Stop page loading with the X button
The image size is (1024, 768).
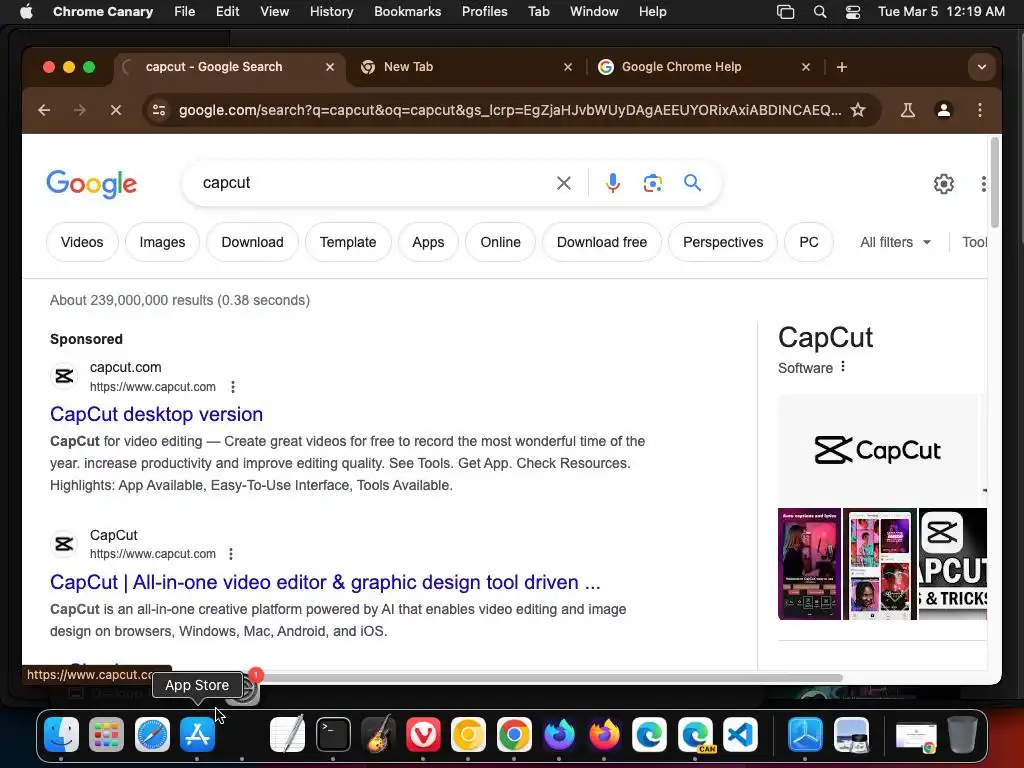(x=116, y=110)
